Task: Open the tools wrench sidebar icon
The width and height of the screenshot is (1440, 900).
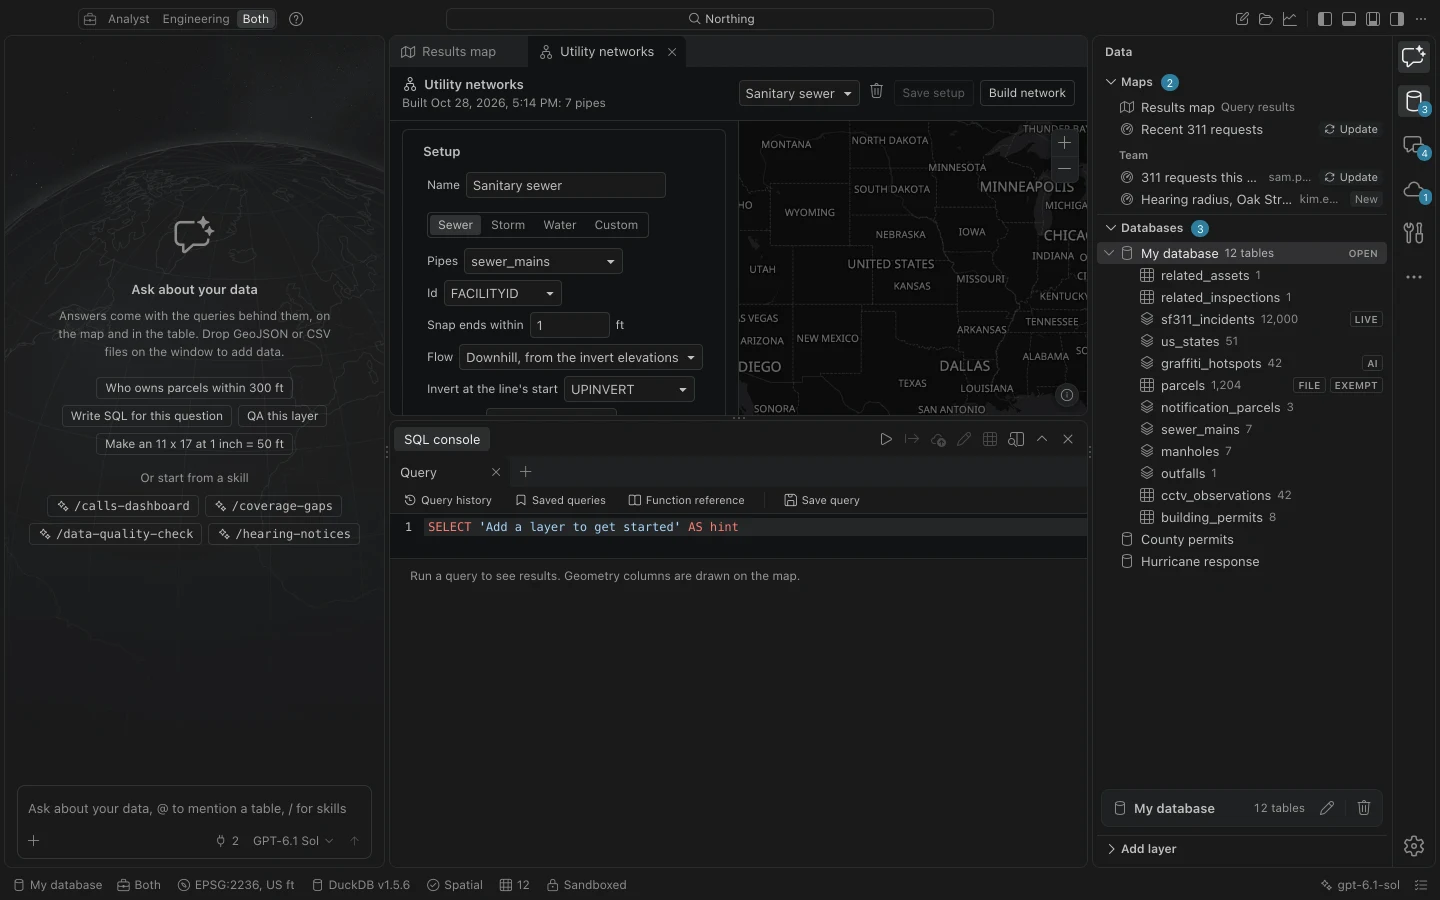Action: pos(1413,233)
